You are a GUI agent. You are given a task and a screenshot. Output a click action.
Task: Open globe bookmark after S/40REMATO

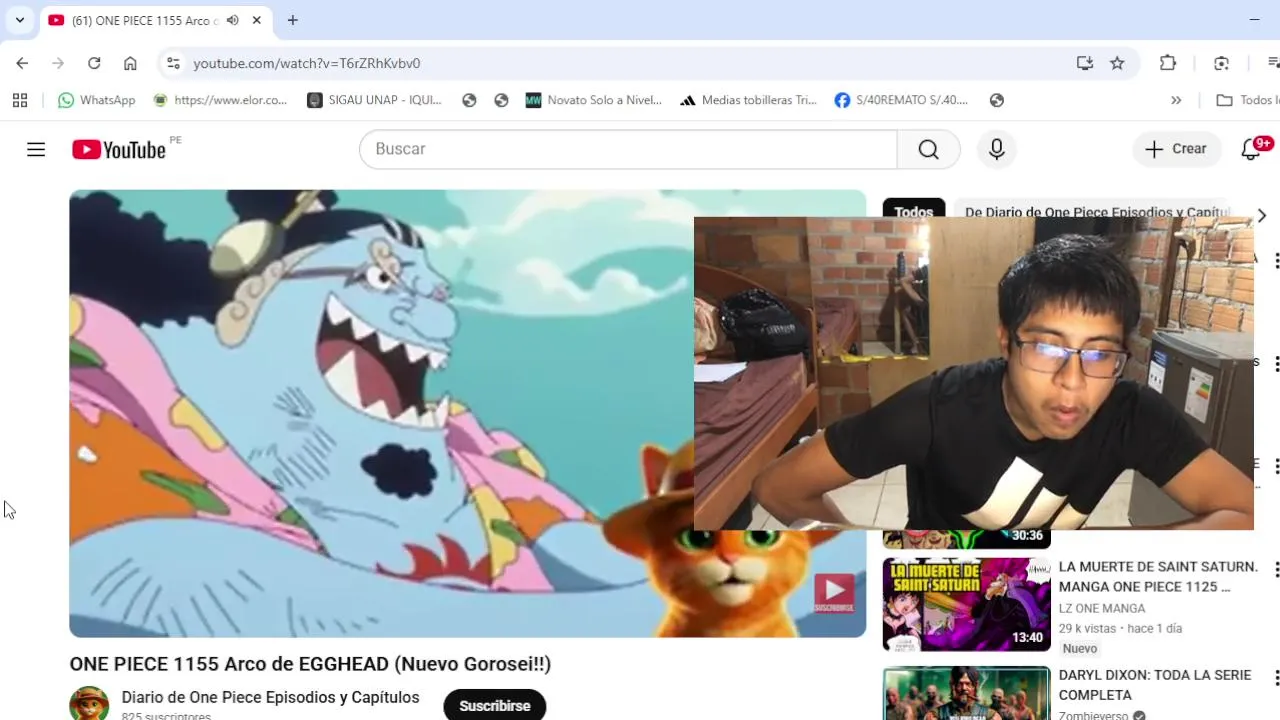point(996,100)
